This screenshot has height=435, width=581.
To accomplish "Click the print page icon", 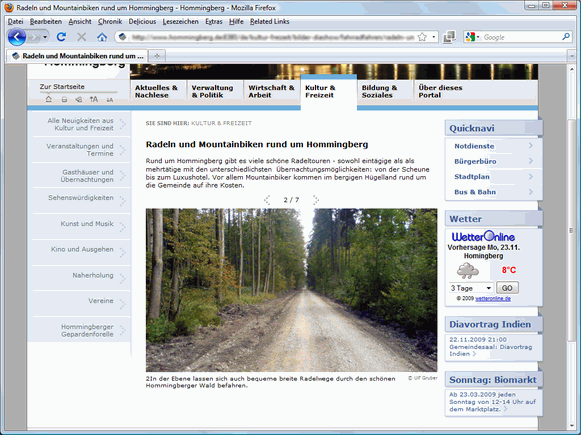I will click(x=64, y=99).
